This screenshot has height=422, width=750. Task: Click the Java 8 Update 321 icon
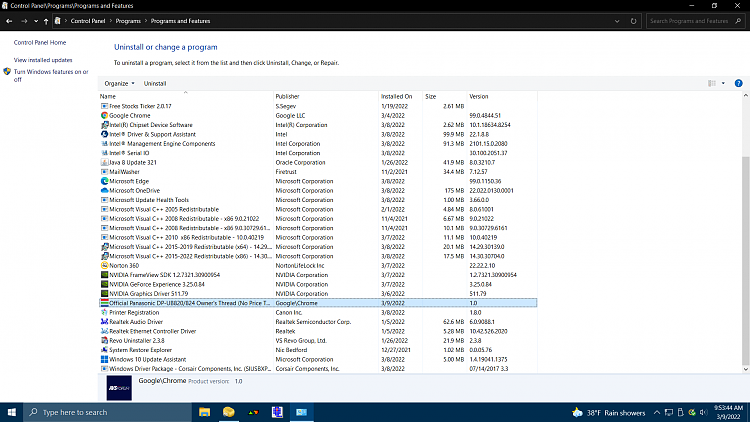click(104, 162)
